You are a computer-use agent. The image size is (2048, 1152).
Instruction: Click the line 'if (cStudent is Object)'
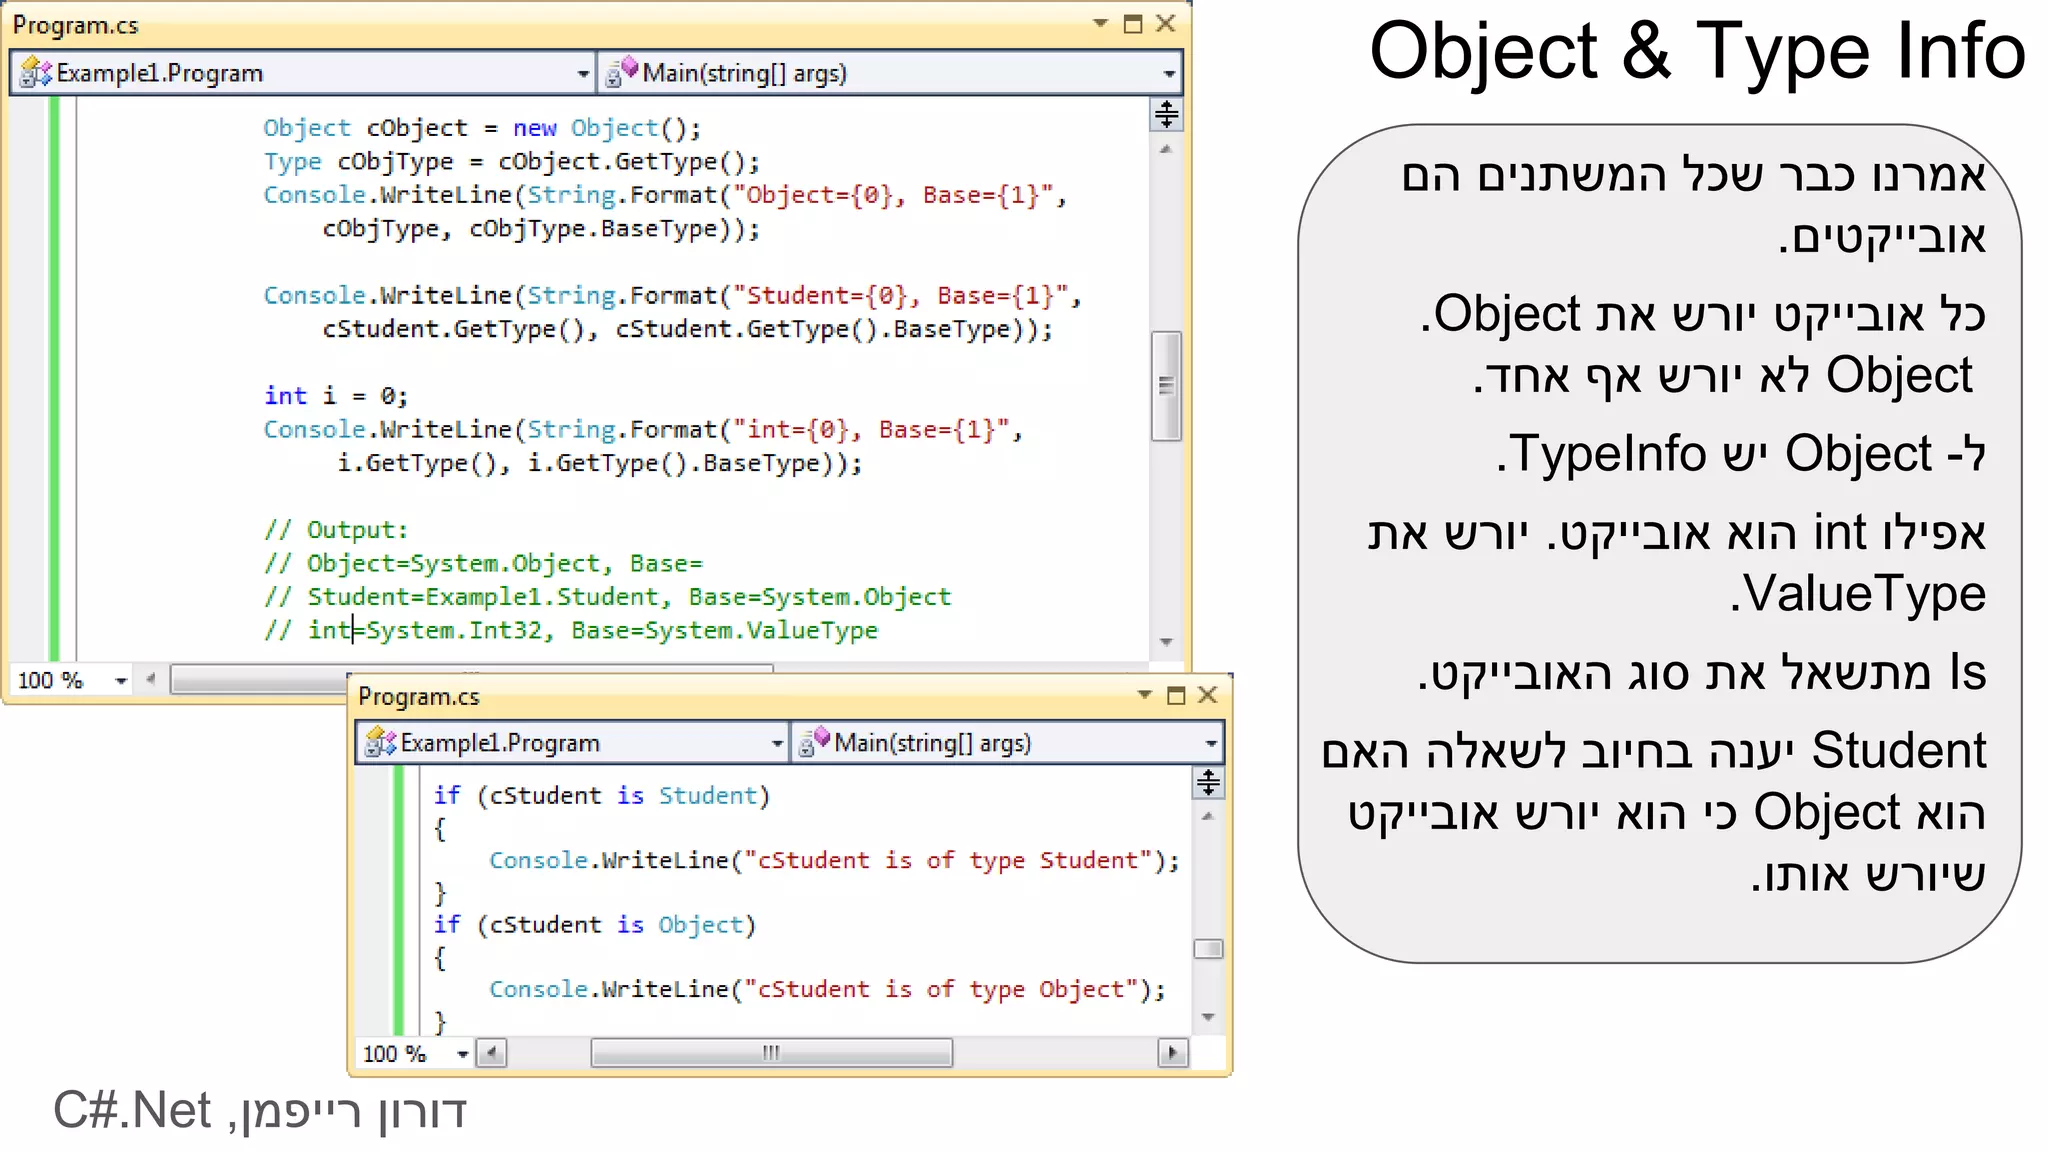[x=595, y=925]
